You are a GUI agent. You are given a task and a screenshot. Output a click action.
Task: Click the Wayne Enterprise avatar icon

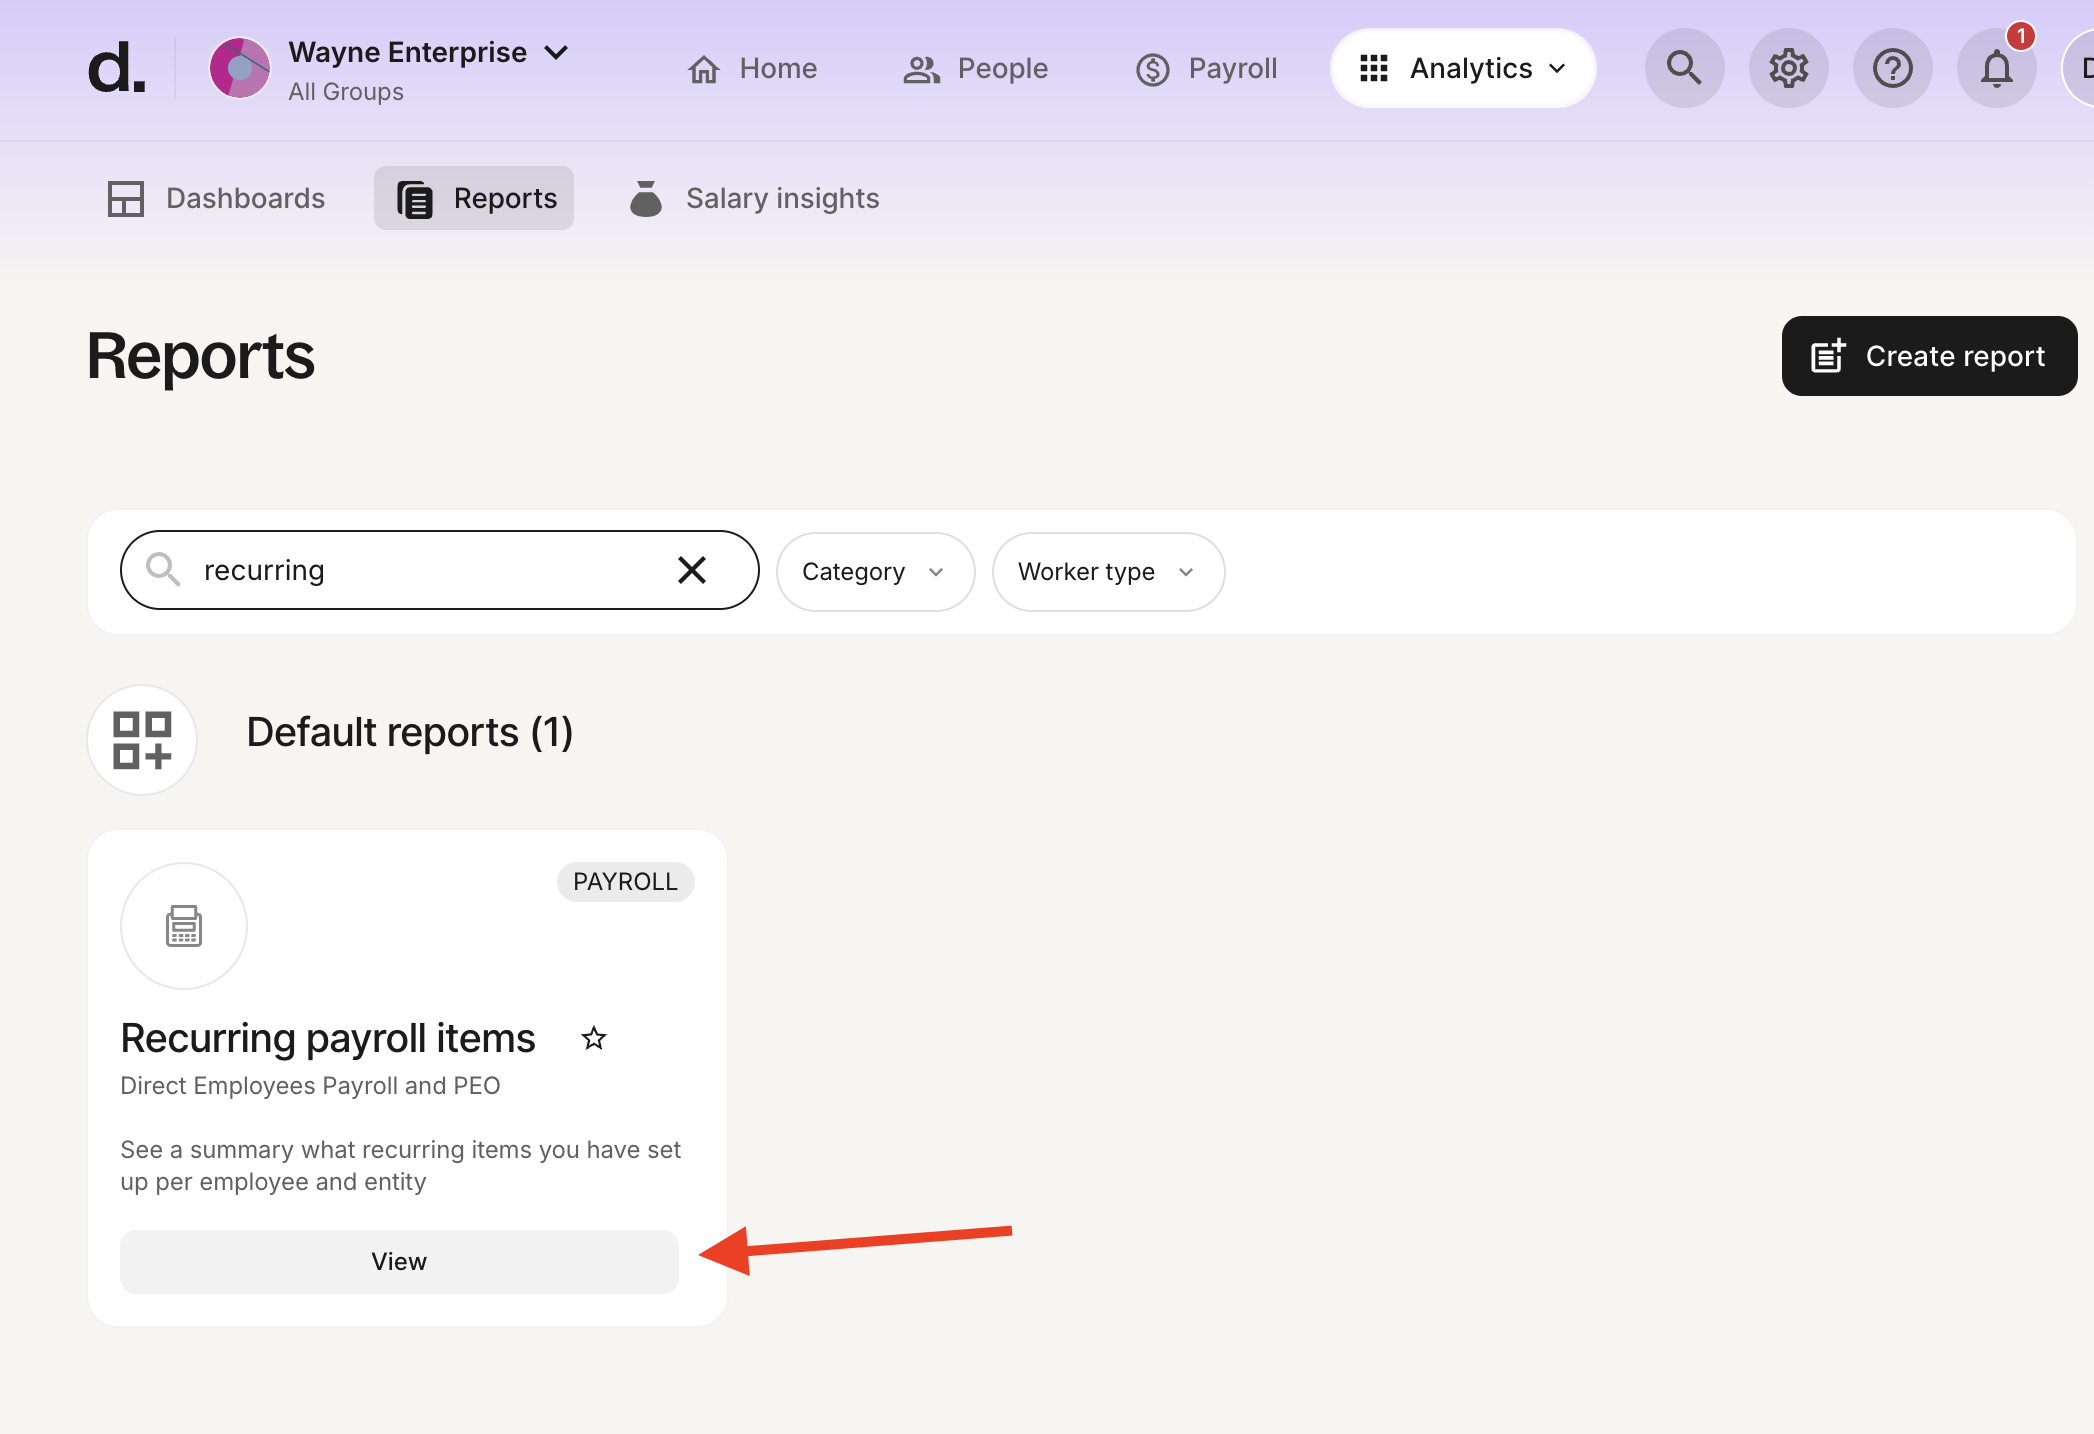point(240,68)
